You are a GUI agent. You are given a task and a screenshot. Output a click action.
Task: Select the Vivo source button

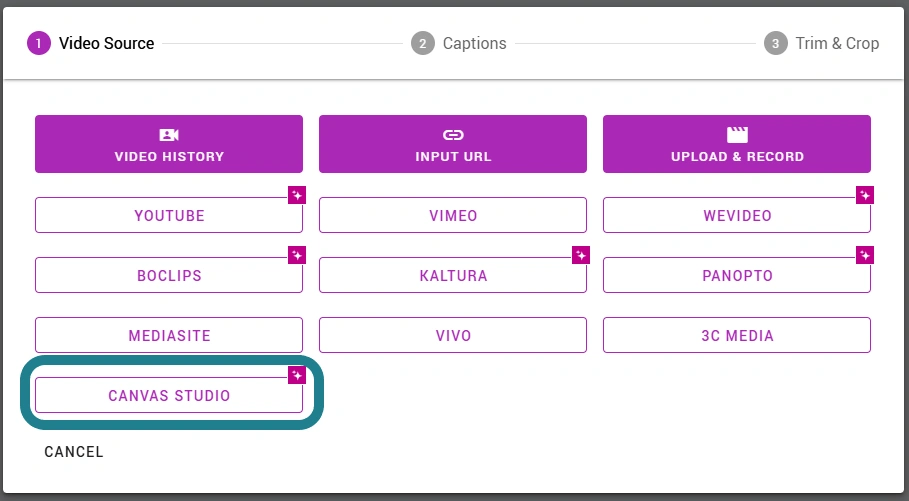(453, 335)
